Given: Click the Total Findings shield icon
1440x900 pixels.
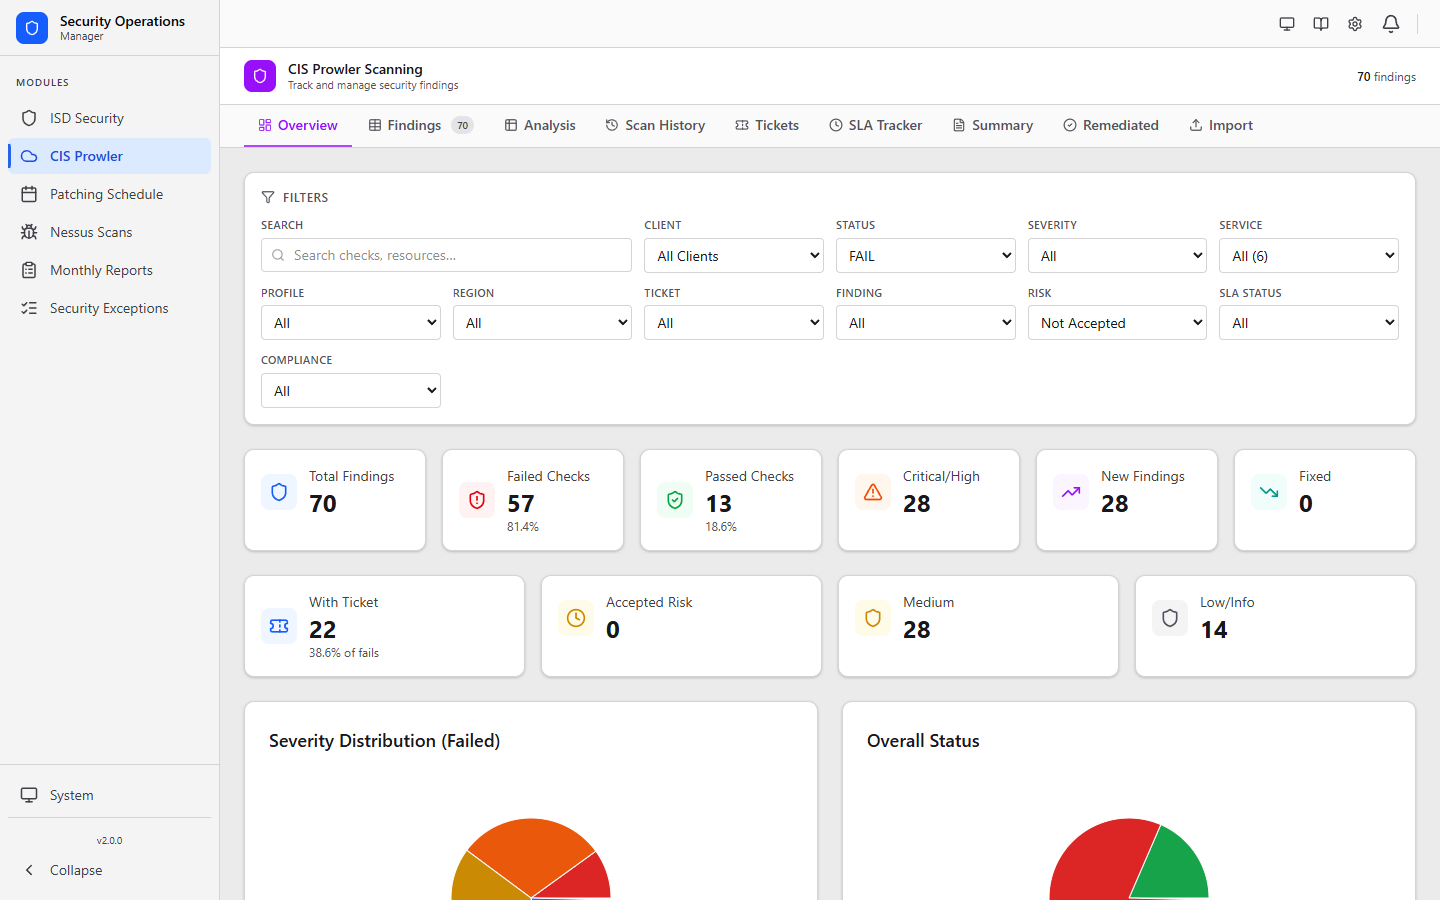Looking at the screenshot, I should coord(279,492).
